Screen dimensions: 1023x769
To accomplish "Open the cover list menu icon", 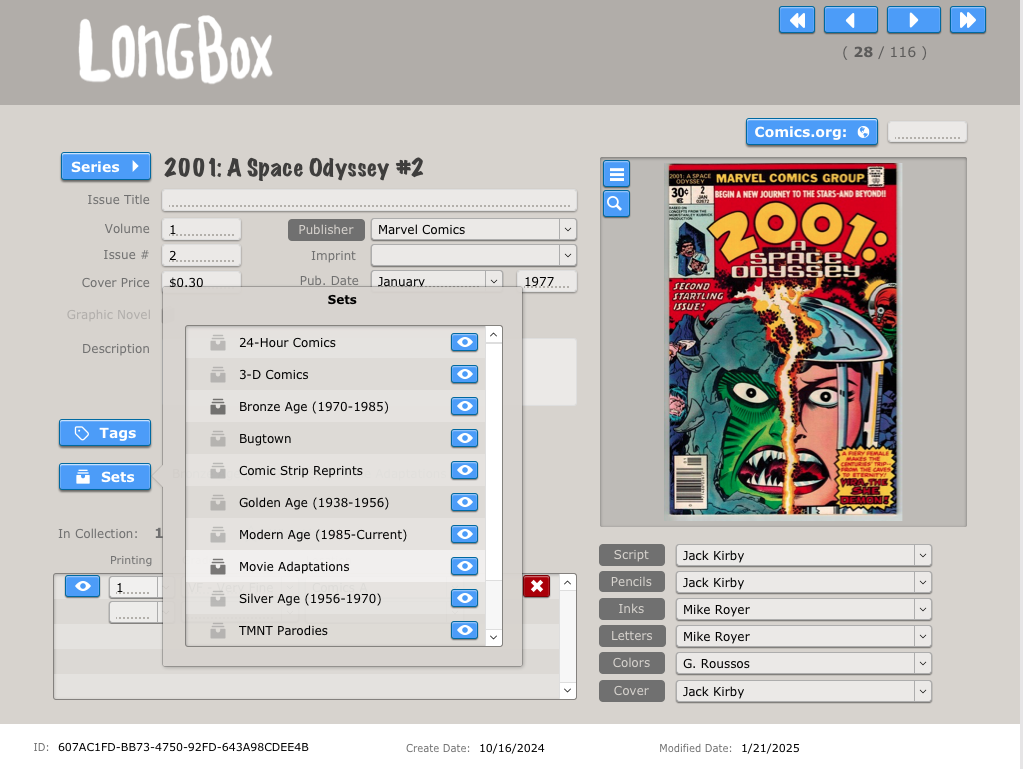I will 617,174.
